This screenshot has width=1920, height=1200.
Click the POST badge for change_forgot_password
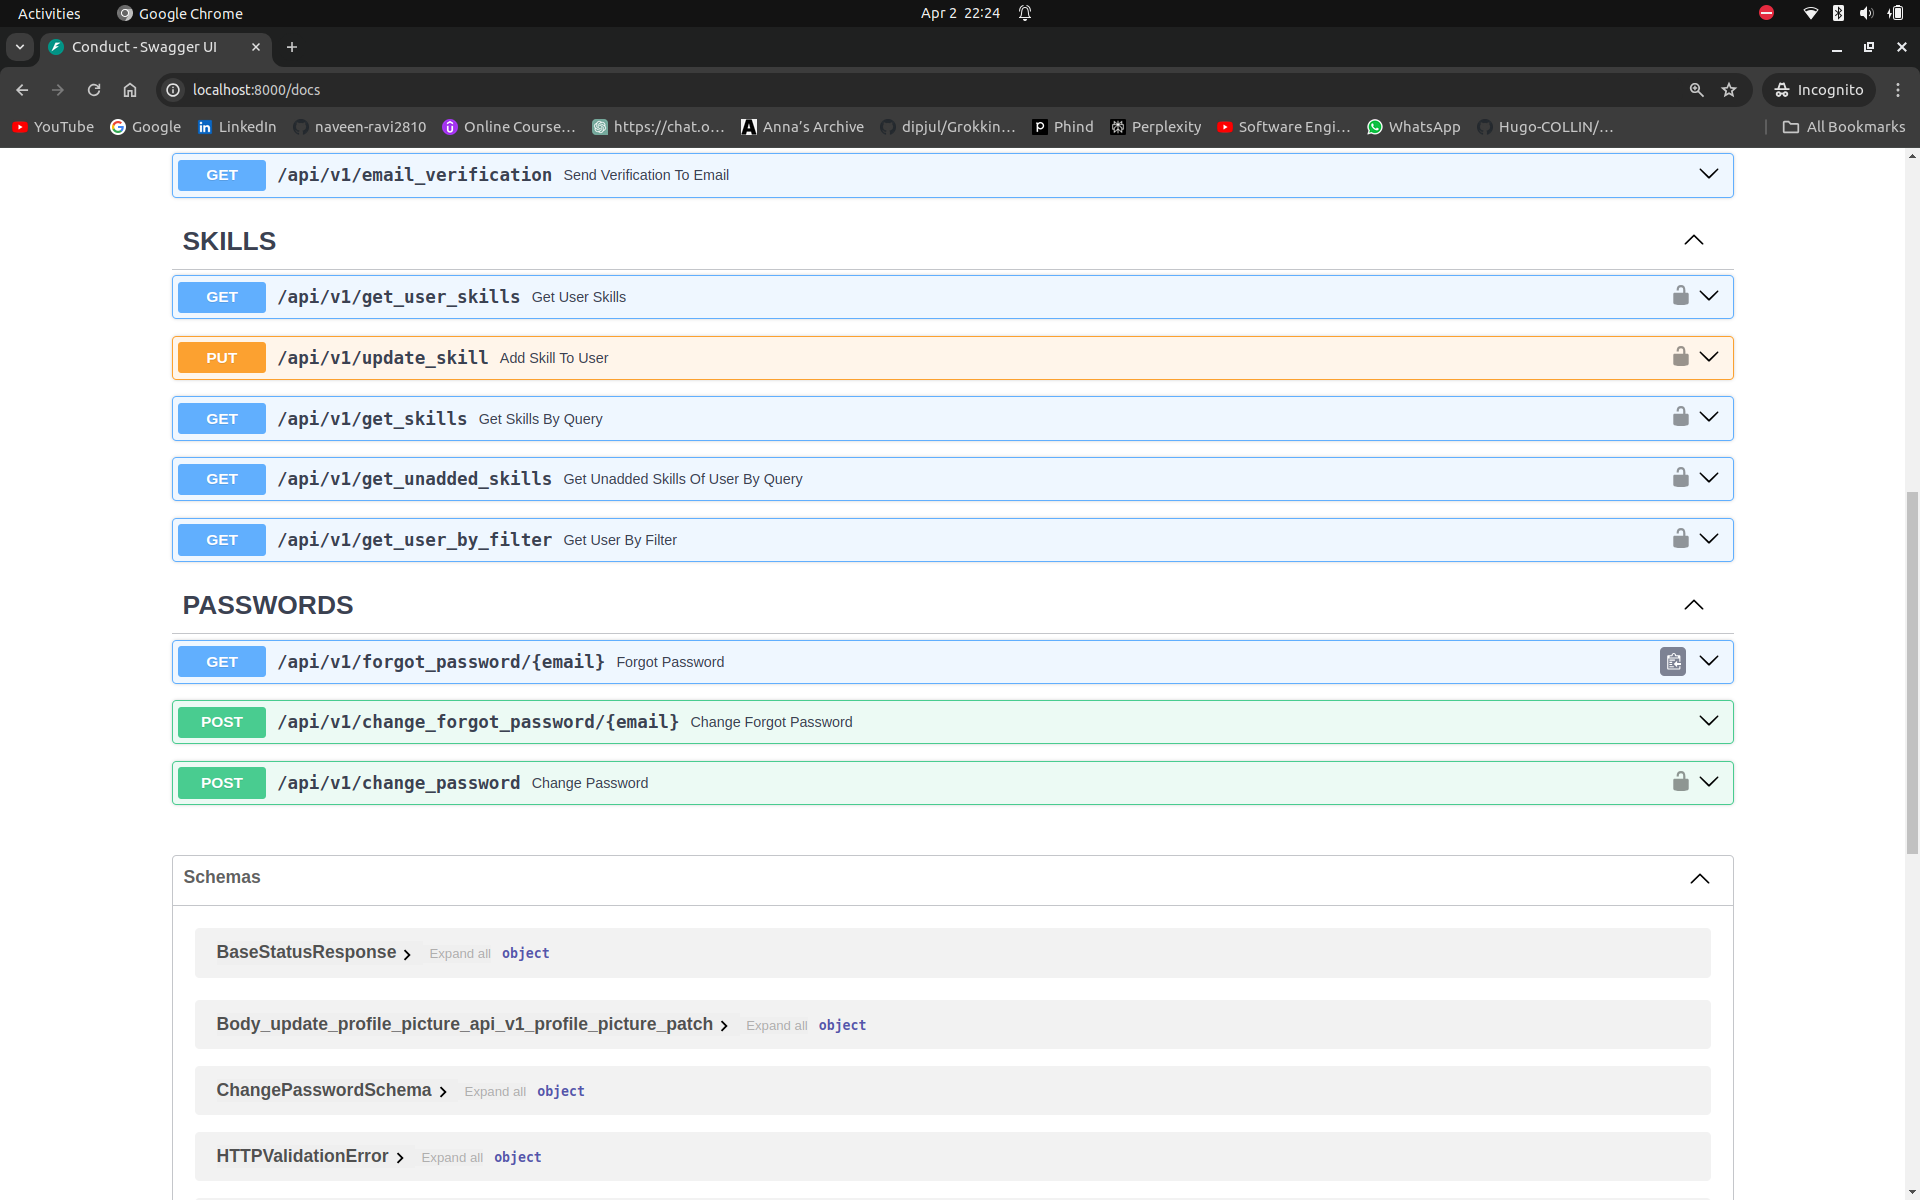pyautogui.click(x=222, y=722)
